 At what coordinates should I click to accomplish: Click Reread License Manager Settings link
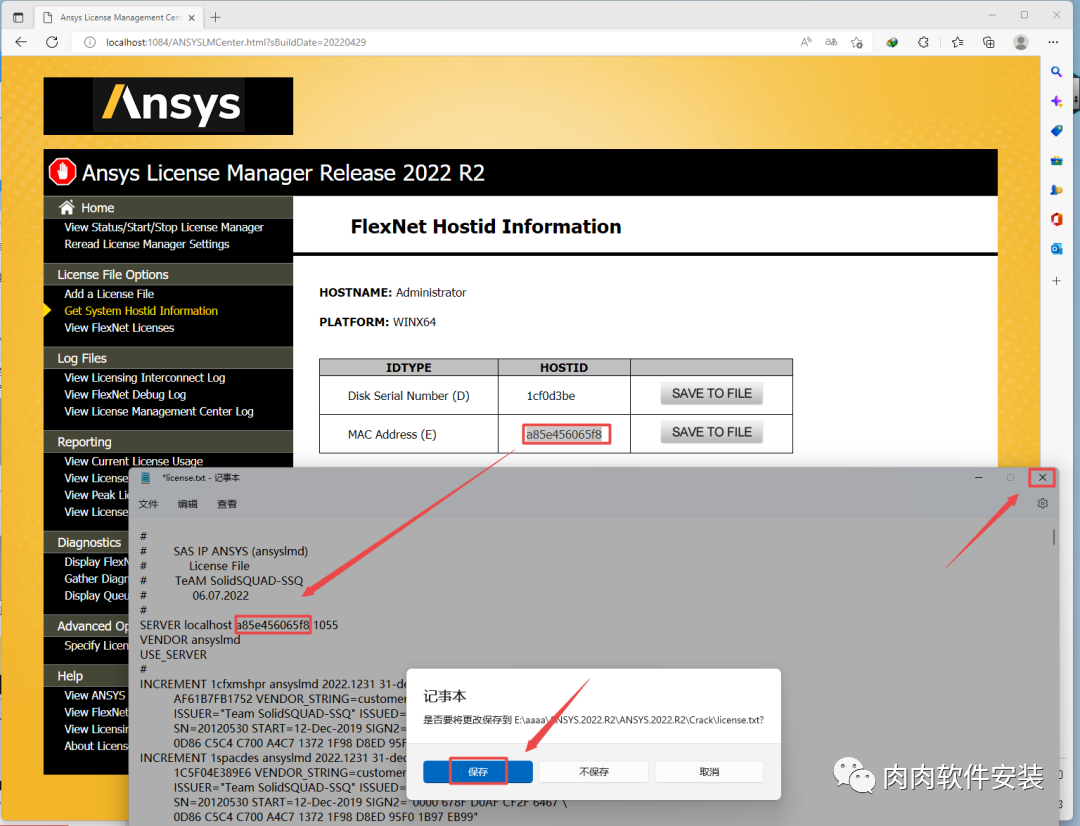(147, 244)
